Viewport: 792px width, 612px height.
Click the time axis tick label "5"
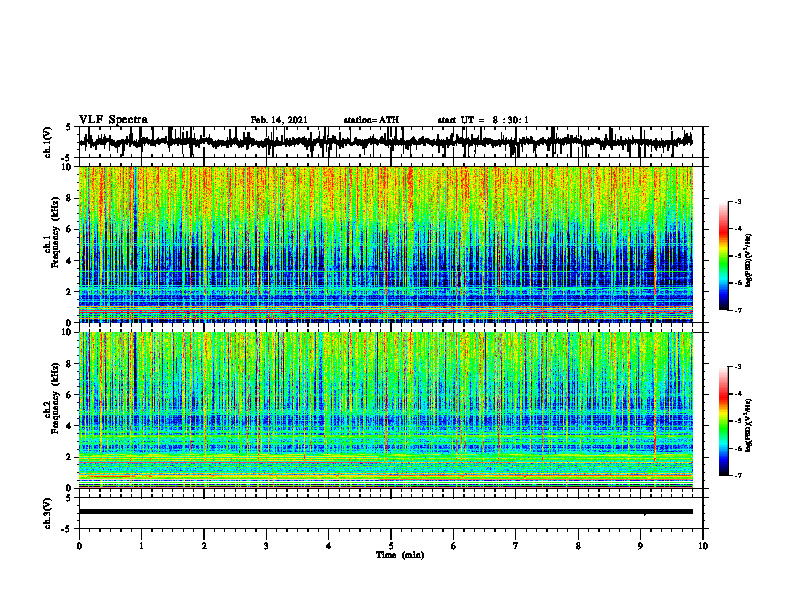(391, 546)
